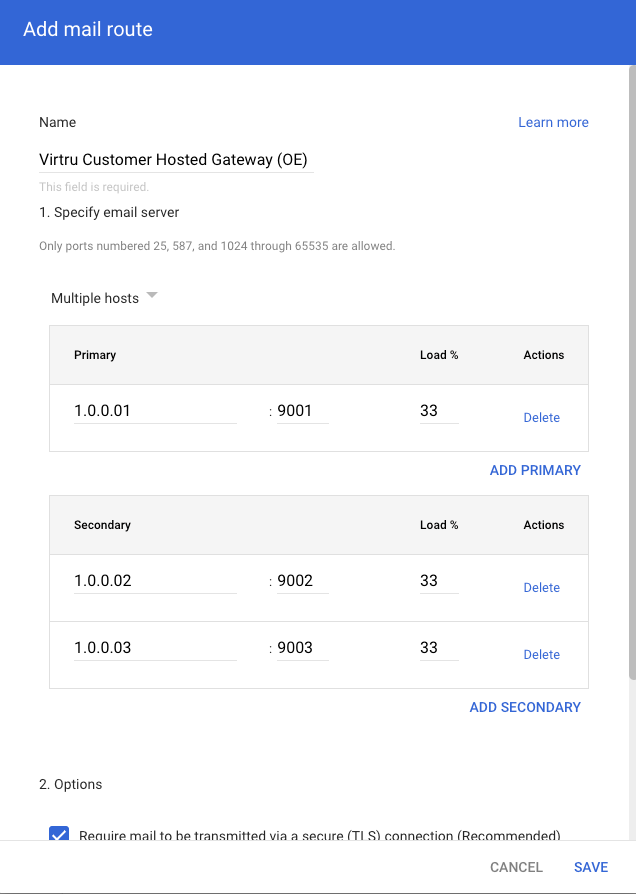Toggle the require TLS connection checkbox
Image resolution: width=636 pixels, height=894 pixels.
click(x=59, y=835)
